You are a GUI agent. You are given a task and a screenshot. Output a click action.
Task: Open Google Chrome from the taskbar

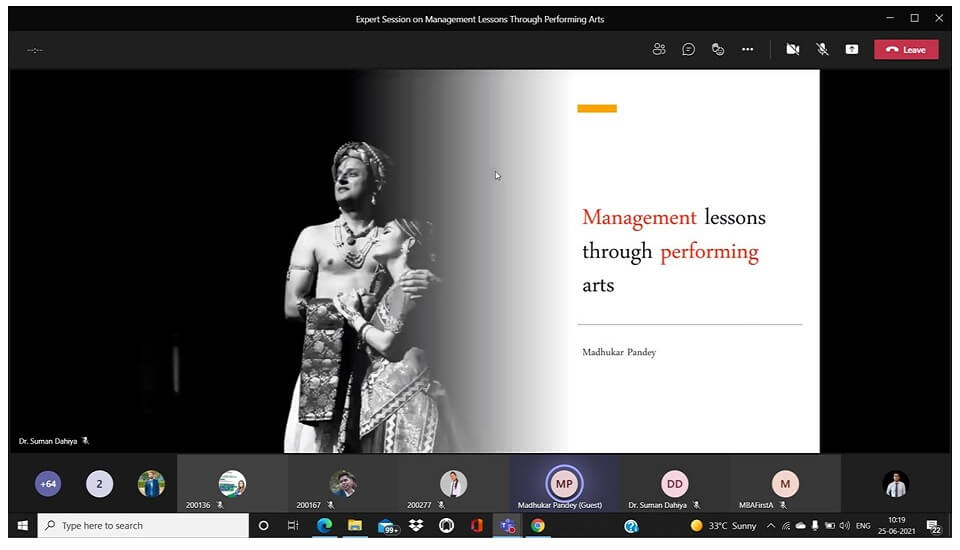(x=538, y=526)
